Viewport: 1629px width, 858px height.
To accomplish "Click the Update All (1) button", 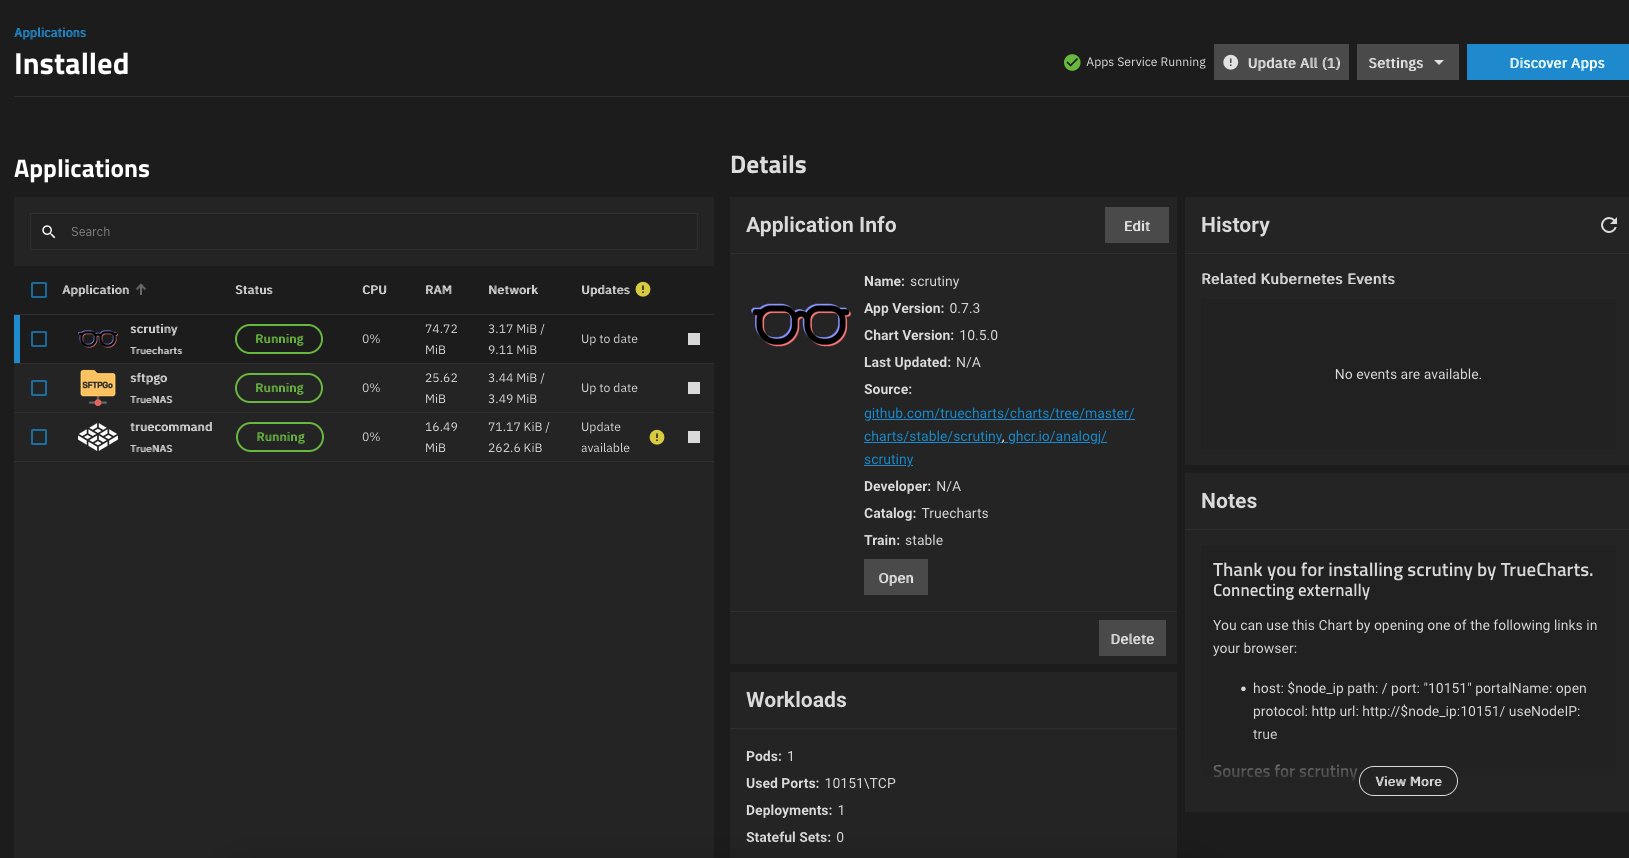I will [1282, 62].
